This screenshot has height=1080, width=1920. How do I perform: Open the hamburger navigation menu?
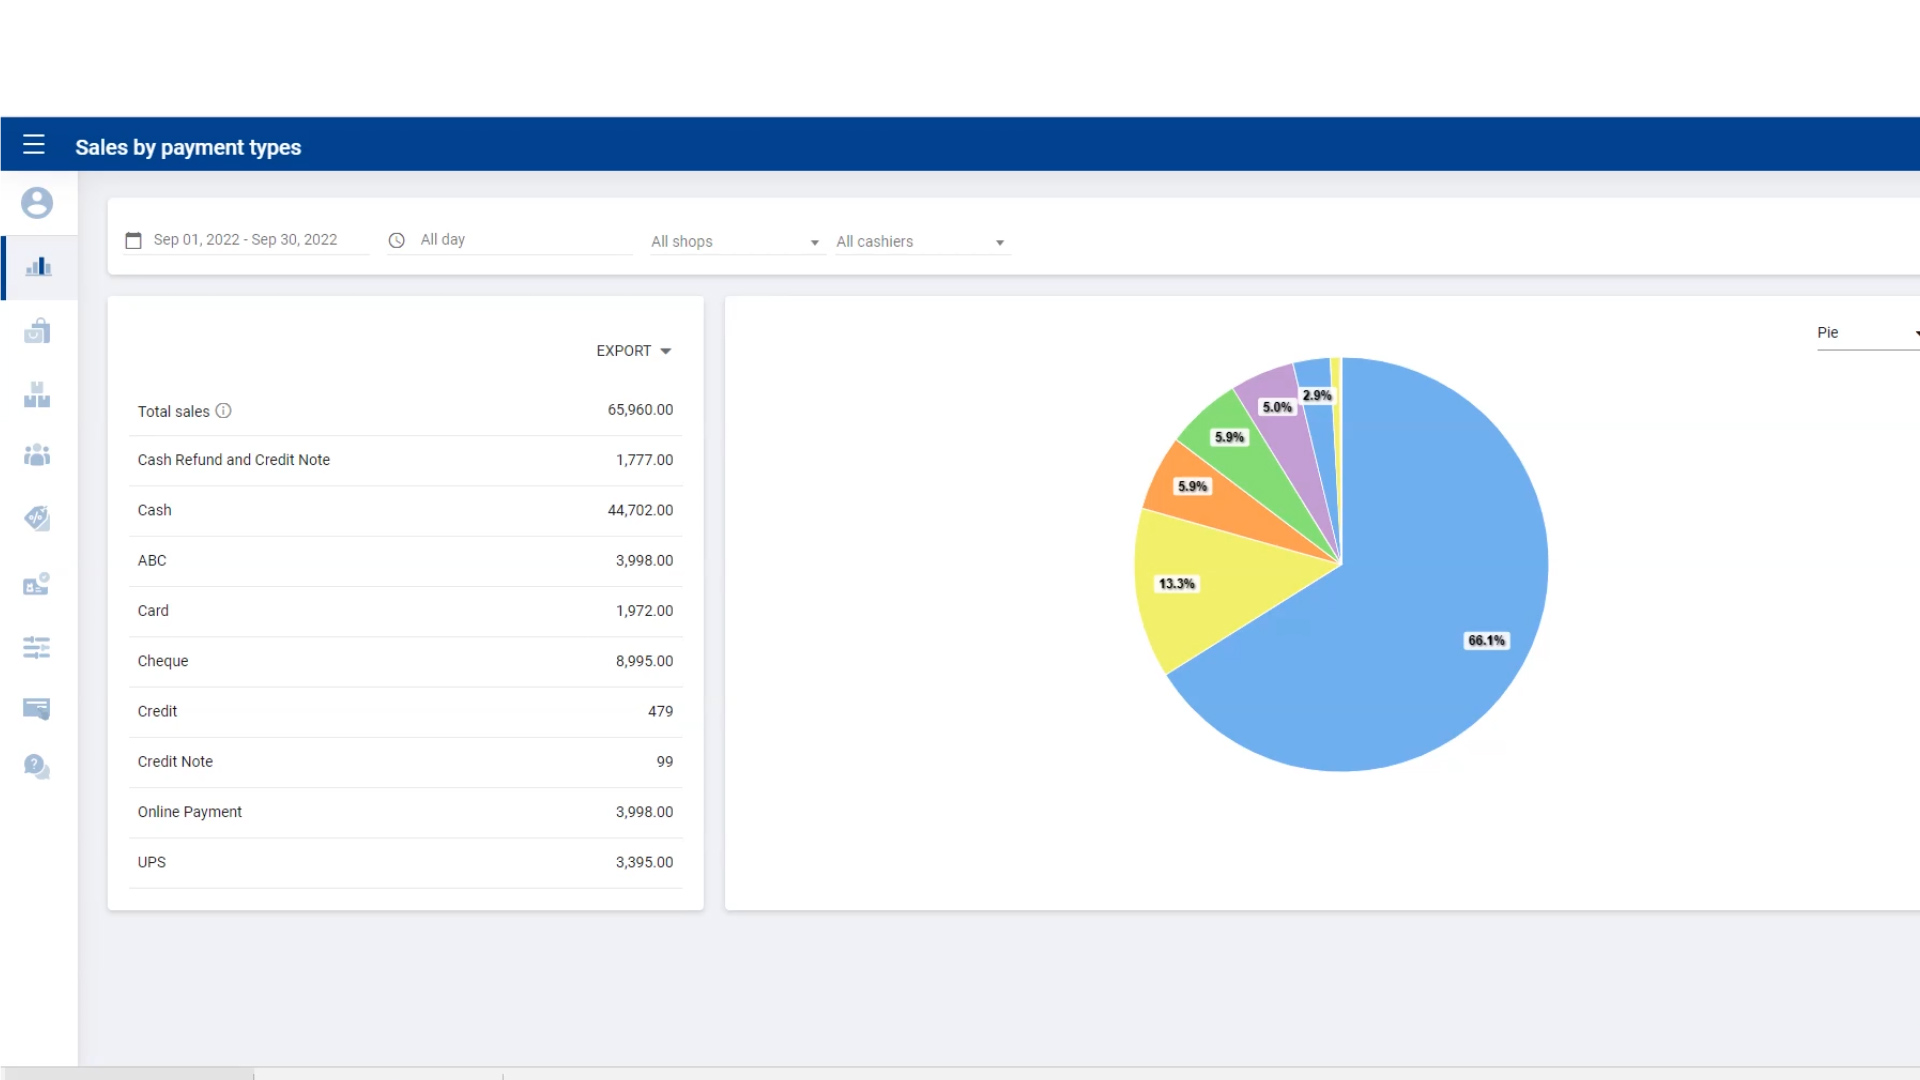tap(34, 145)
